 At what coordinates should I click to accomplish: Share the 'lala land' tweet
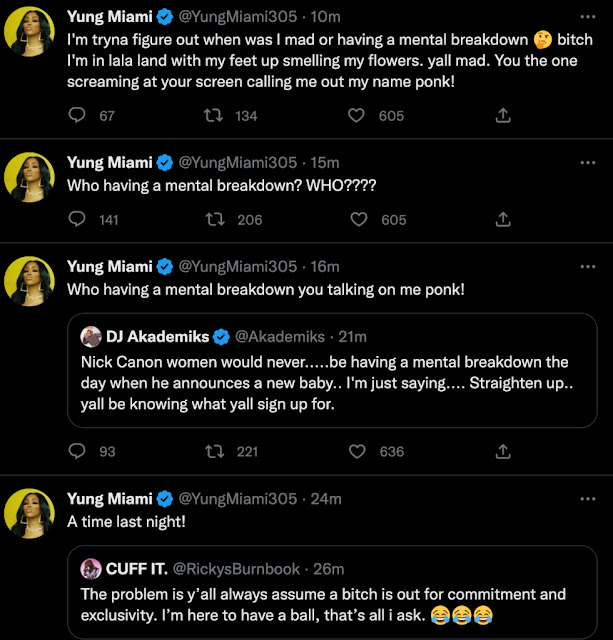[501, 116]
